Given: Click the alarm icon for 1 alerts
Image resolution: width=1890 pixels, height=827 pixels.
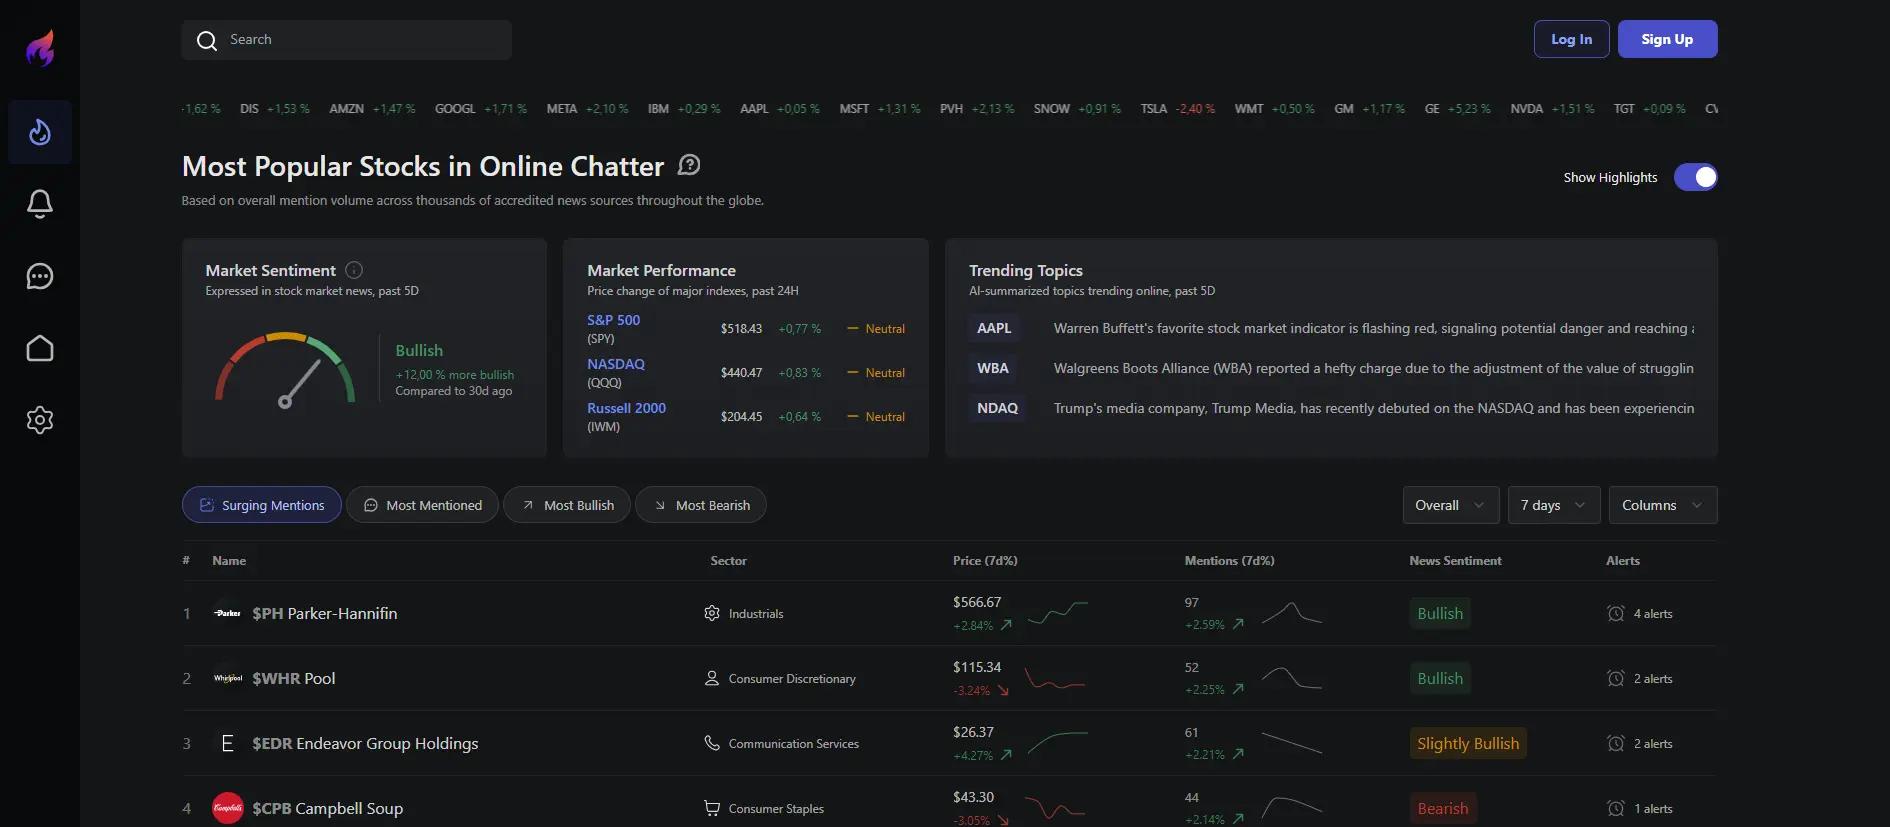Looking at the screenshot, I should tap(1615, 808).
